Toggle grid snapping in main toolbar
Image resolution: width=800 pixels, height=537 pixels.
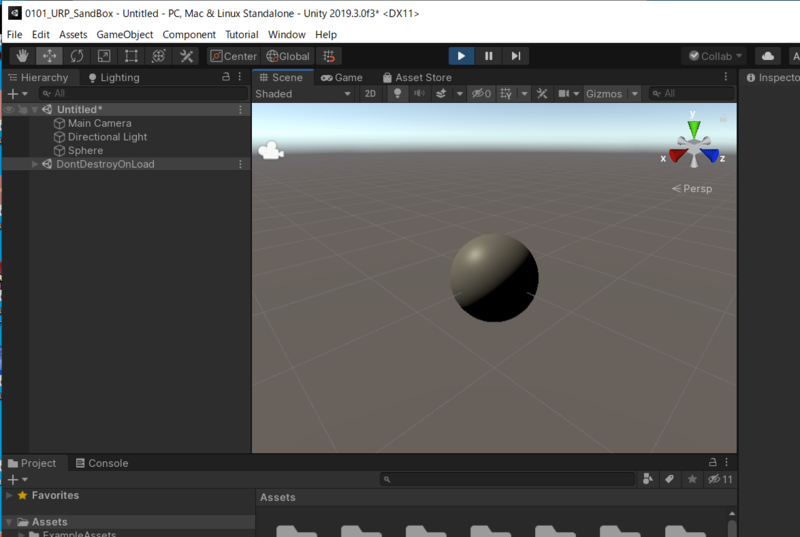pyautogui.click(x=329, y=56)
